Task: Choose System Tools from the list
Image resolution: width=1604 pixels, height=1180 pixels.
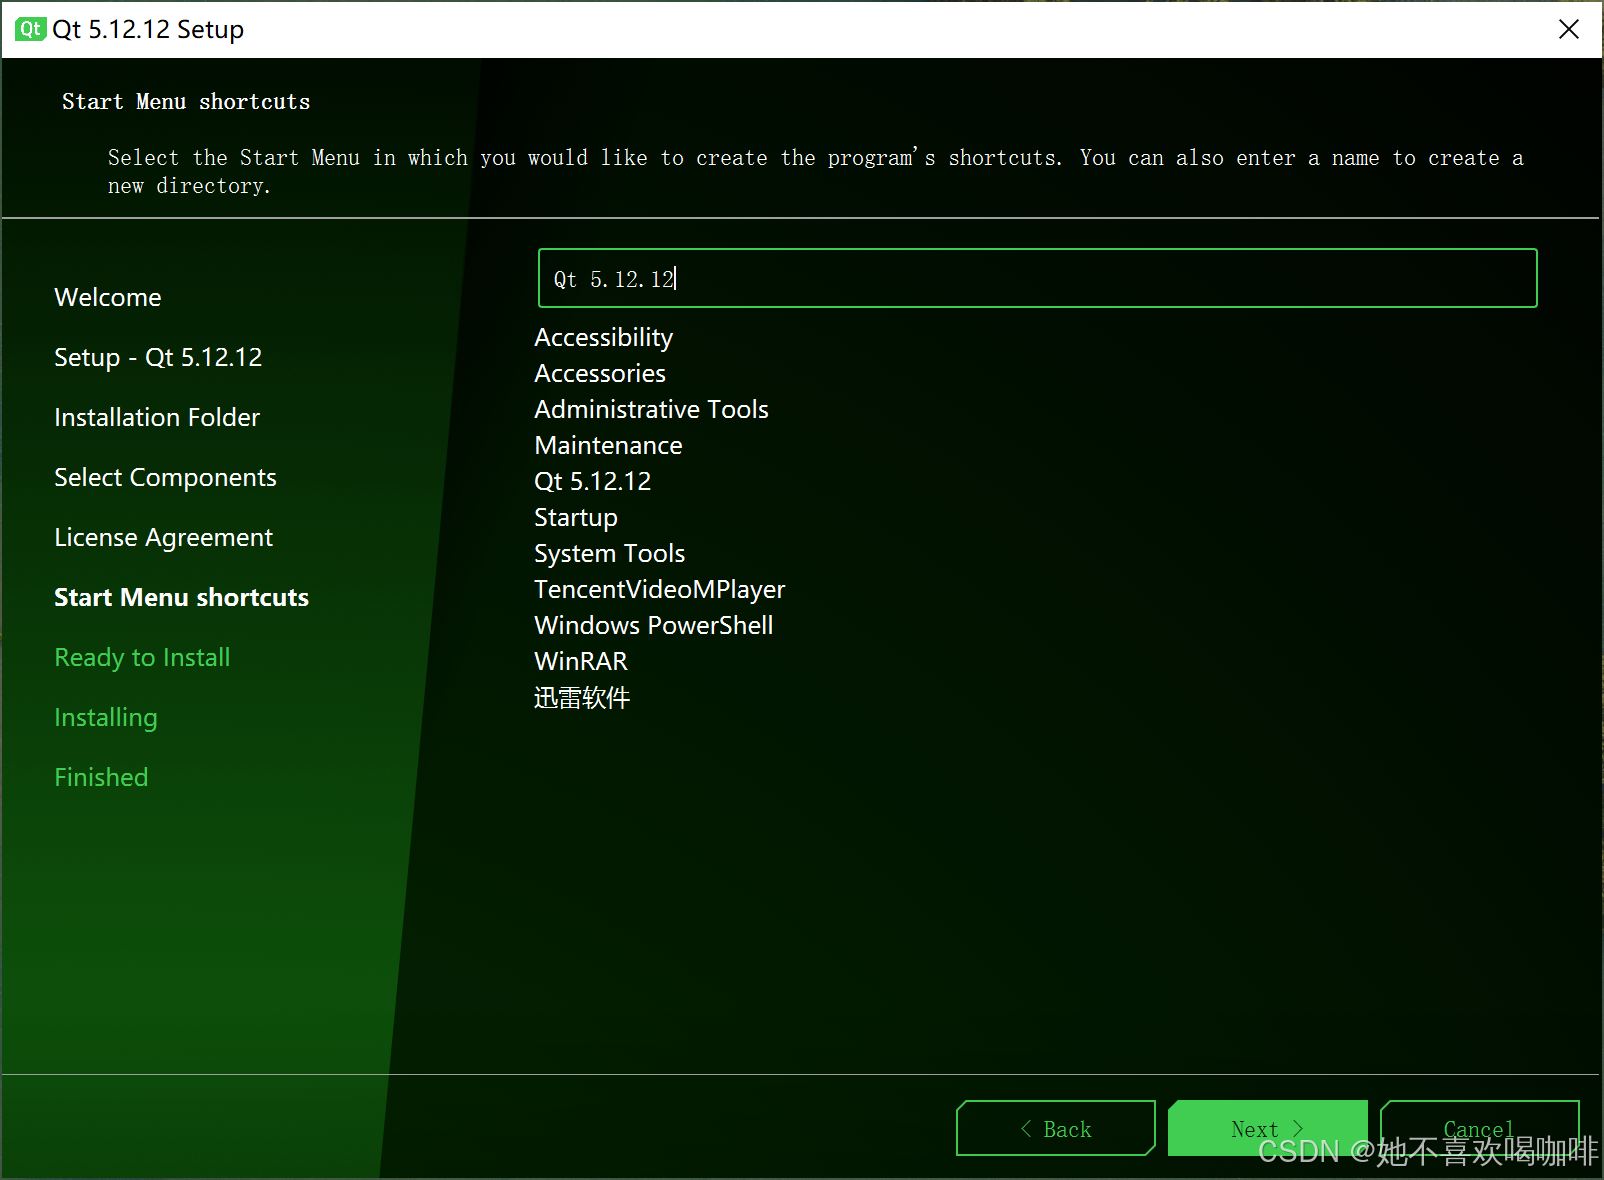Action: [609, 553]
